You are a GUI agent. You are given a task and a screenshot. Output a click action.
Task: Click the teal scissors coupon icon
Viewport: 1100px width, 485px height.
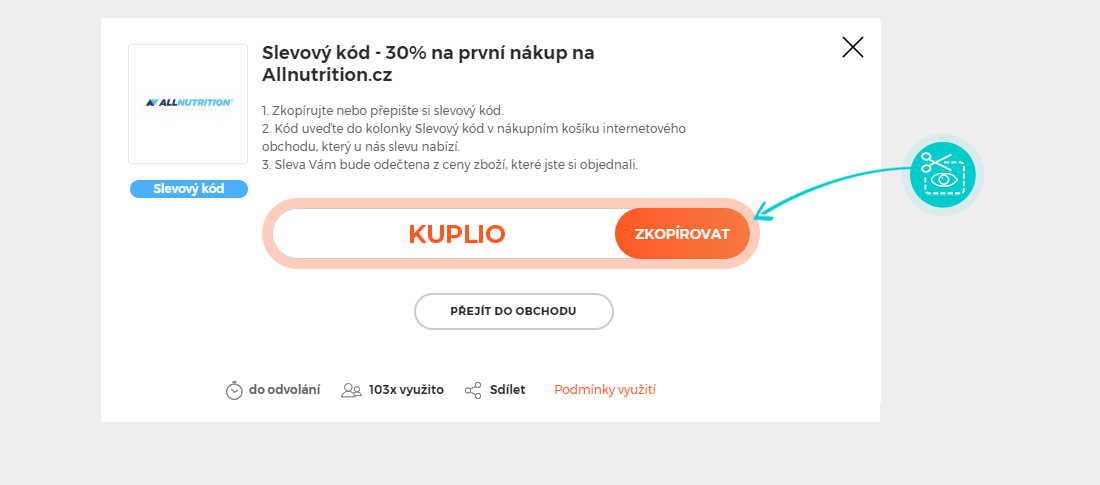tap(942, 174)
